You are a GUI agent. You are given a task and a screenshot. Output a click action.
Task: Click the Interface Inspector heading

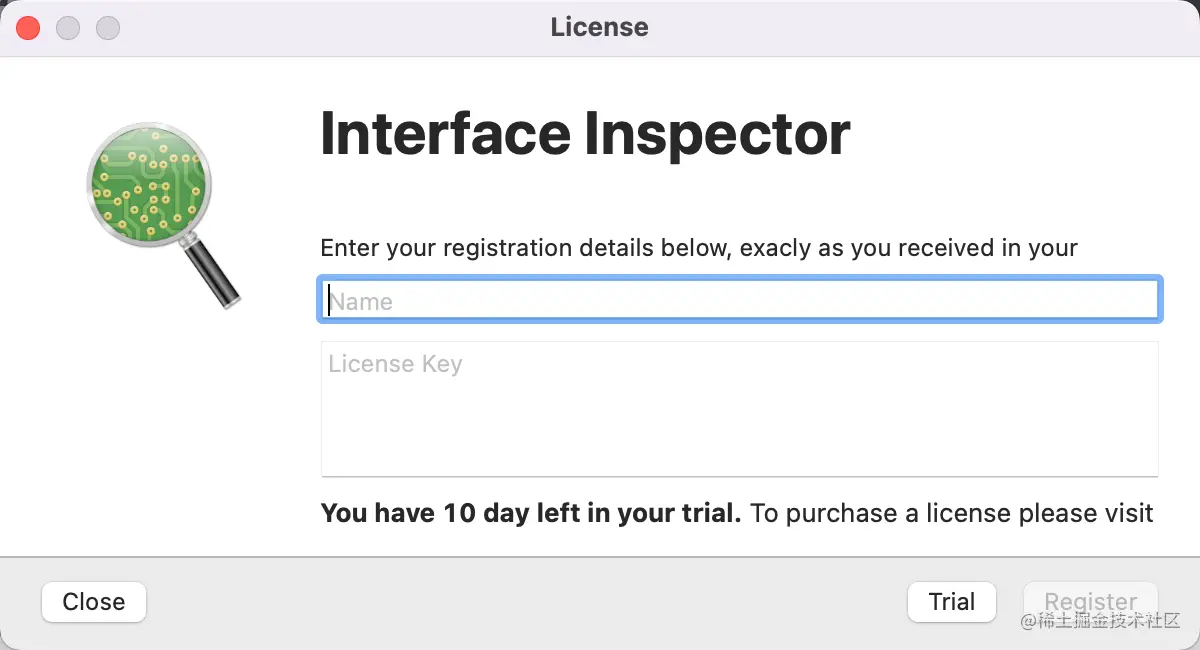point(585,134)
